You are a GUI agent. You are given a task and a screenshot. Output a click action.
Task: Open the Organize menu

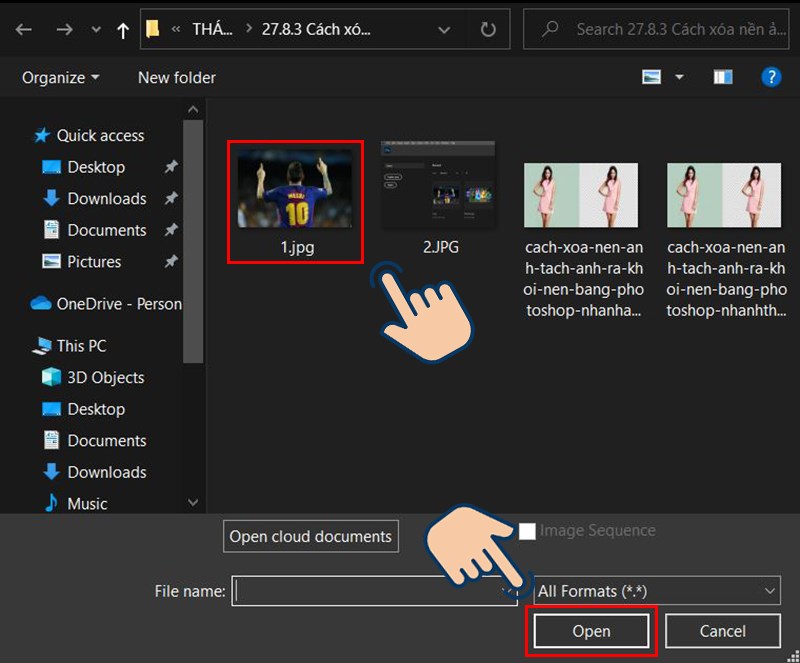point(60,77)
